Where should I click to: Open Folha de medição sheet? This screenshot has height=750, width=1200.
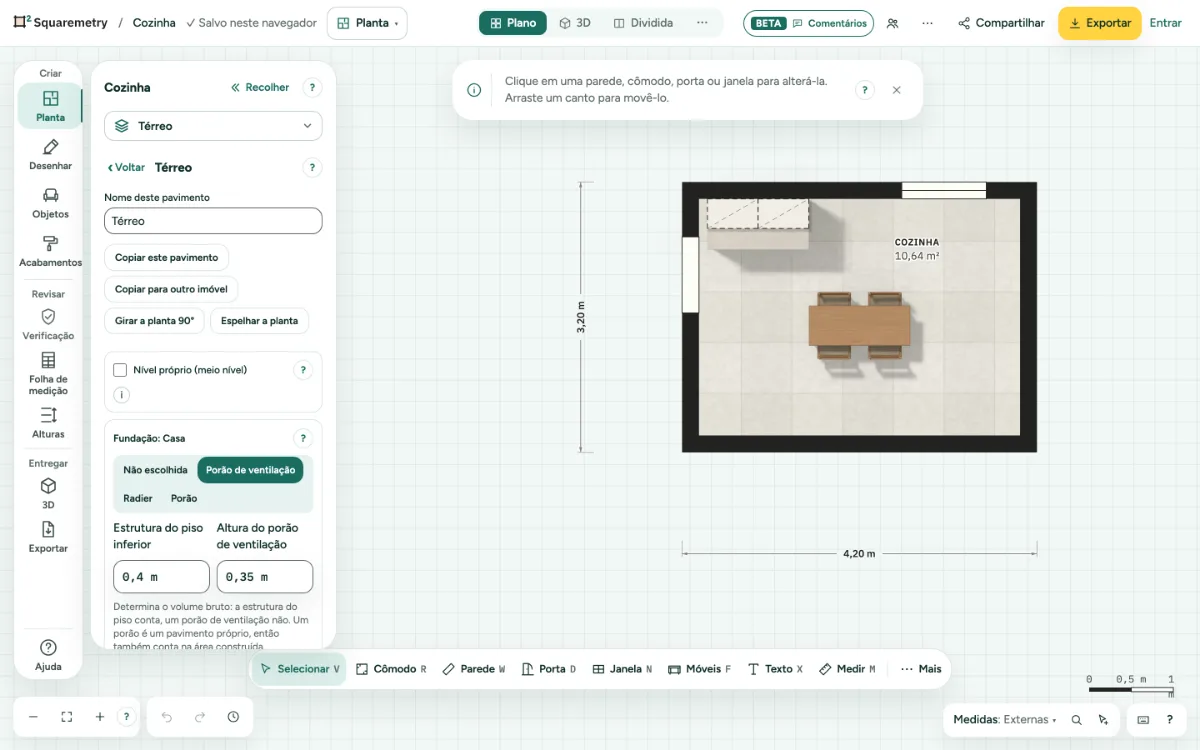tap(48, 373)
